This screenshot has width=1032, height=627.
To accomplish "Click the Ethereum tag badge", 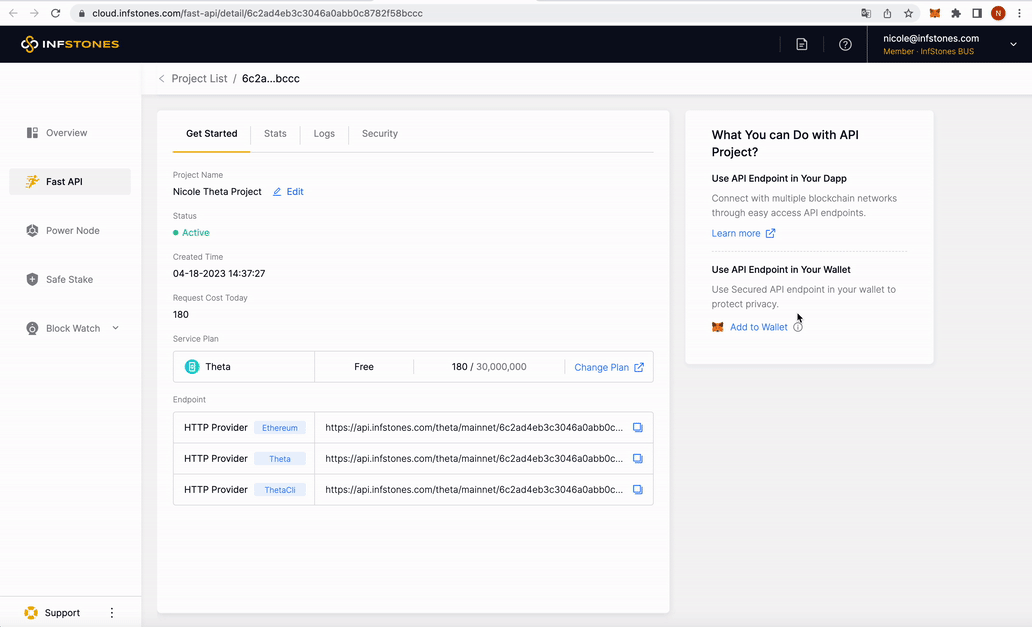I will [280, 428].
